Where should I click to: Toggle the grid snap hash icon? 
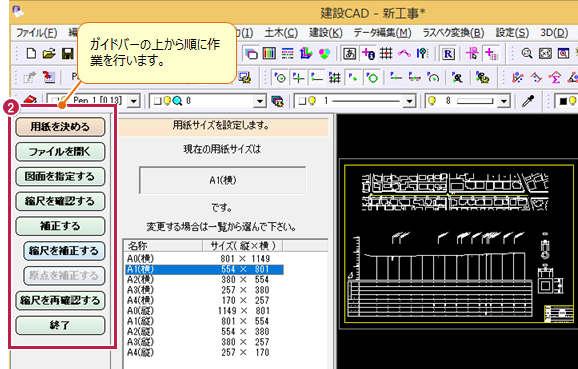click(x=334, y=77)
